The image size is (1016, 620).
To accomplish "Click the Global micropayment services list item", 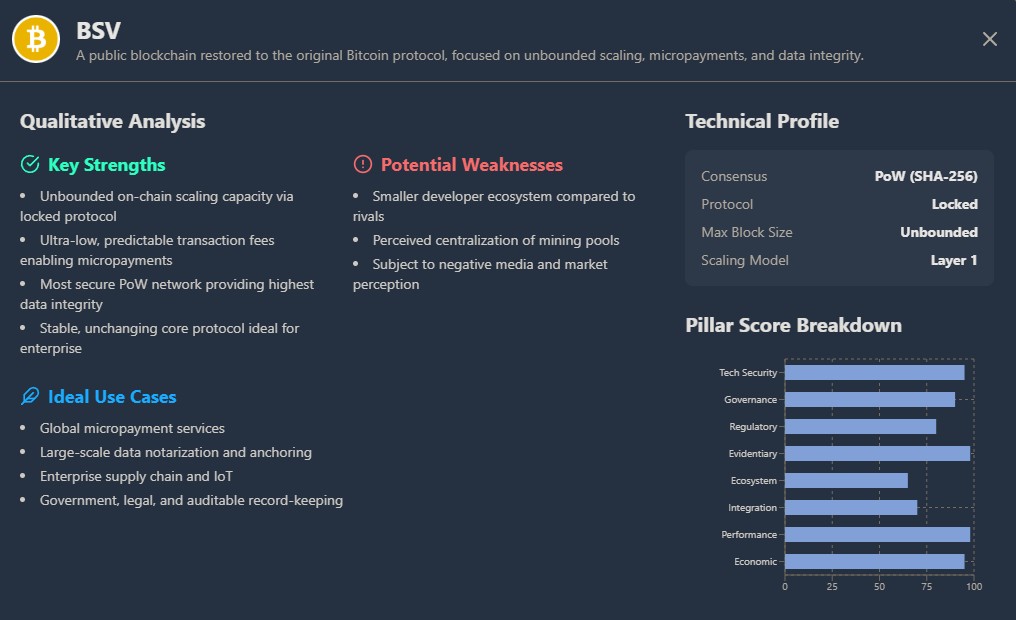I will 132,428.
